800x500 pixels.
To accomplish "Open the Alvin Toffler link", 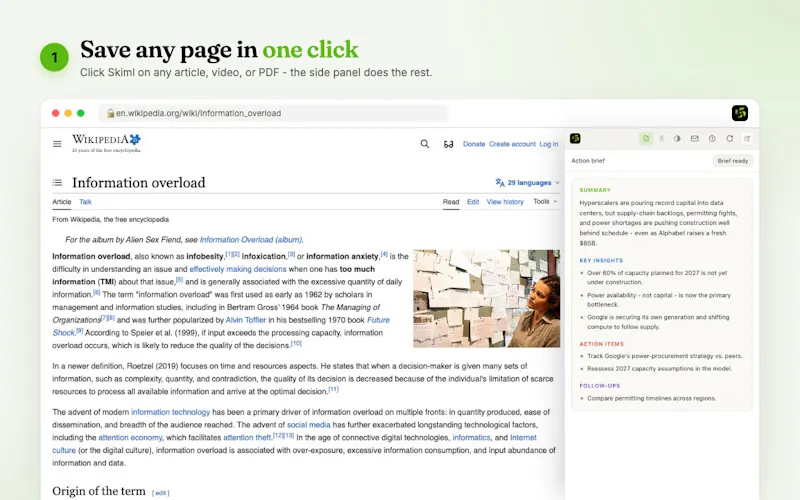I will pyautogui.click(x=246, y=320).
